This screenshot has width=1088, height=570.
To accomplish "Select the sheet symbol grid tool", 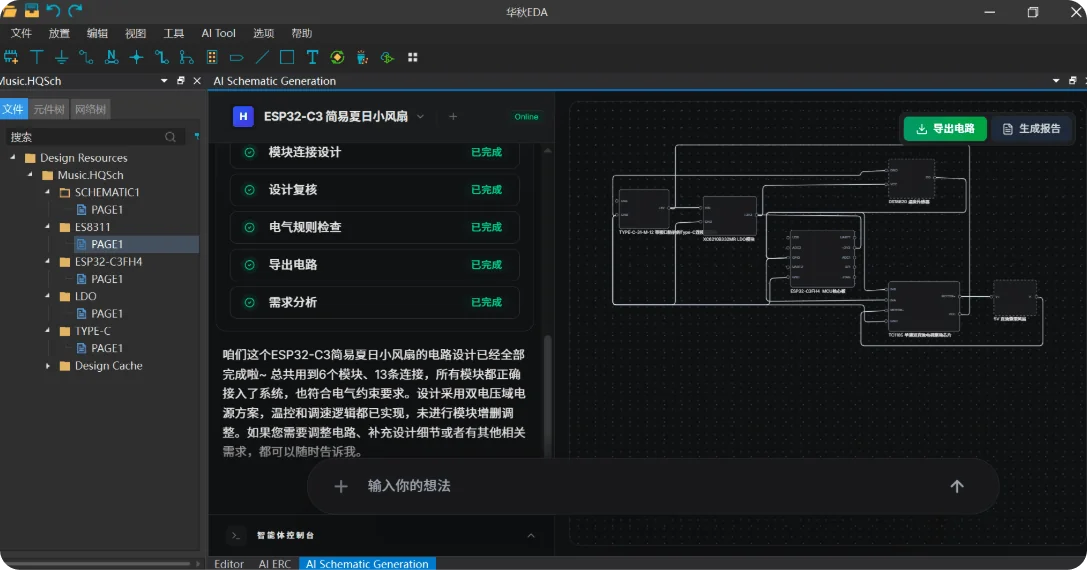I will [x=212, y=58].
